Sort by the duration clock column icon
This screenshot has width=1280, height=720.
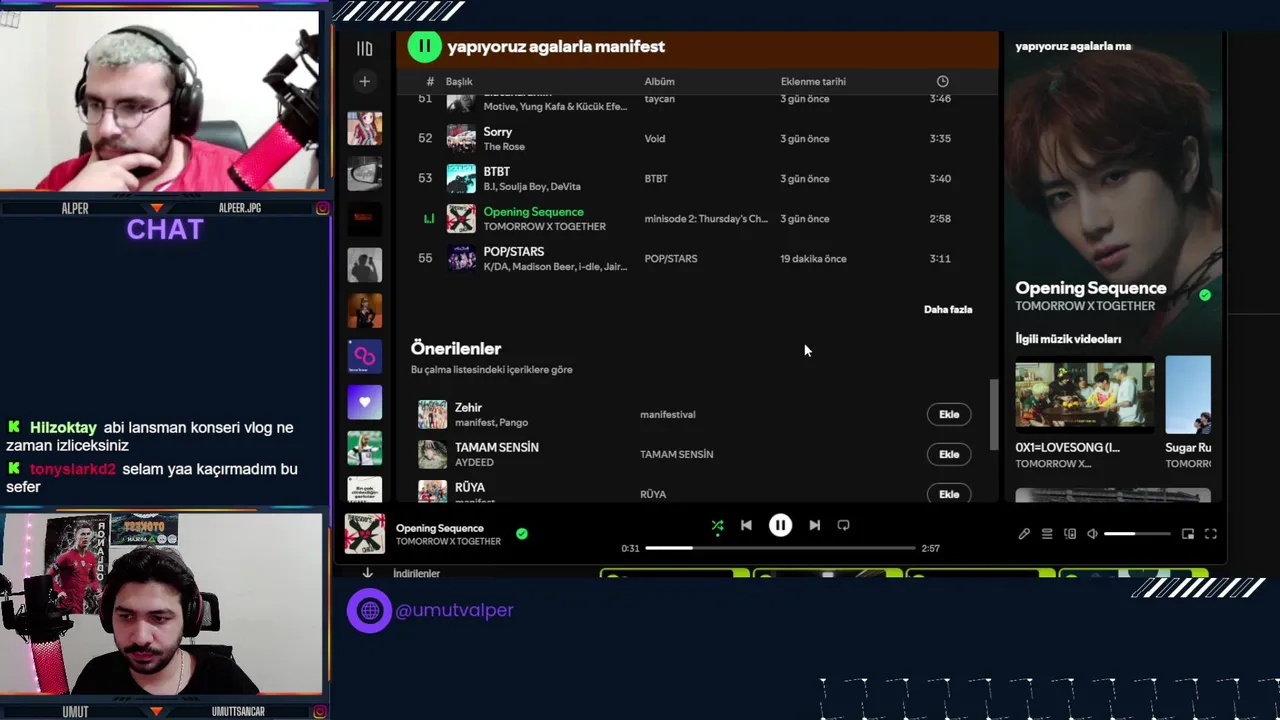(x=942, y=81)
